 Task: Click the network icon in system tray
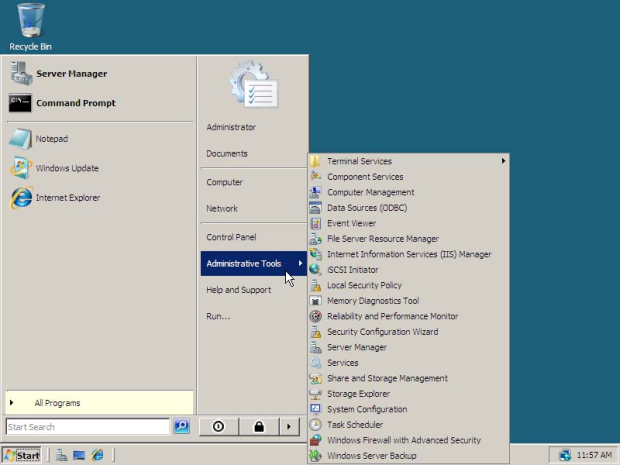point(565,455)
